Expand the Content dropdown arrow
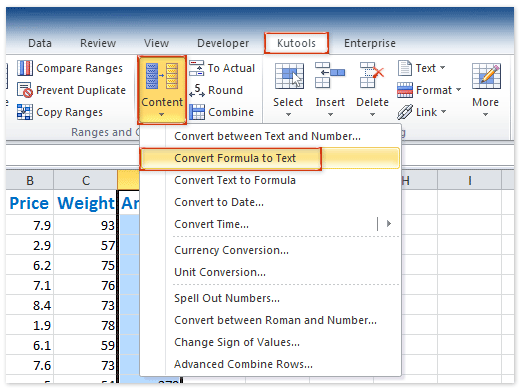 coord(162,114)
